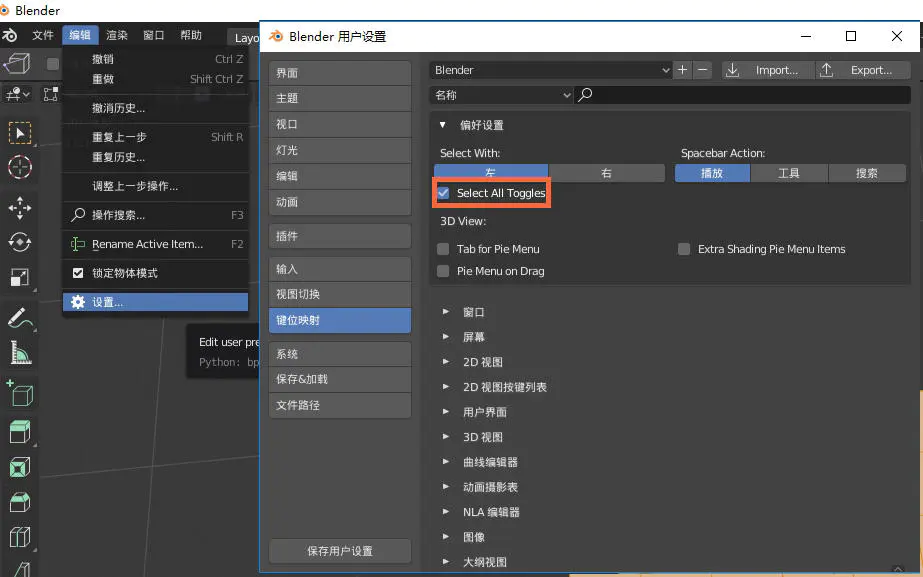Set Spacebar Action to 播放

tap(712, 173)
